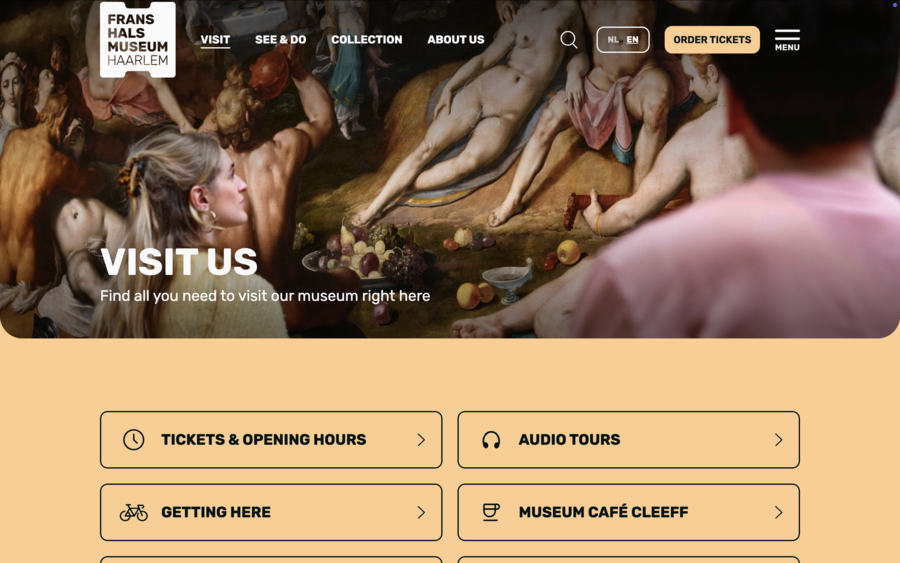Open the COLLECTION menu item
Image resolution: width=900 pixels, height=563 pixels.
tap(367, 40)
